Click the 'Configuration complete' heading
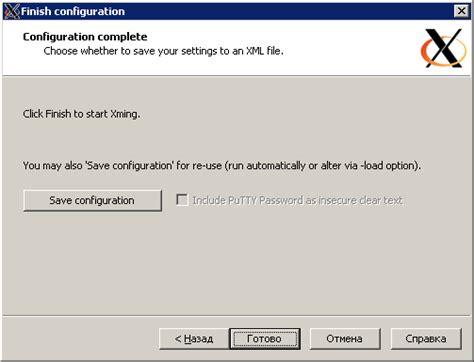474x362 pixels. 85,37
